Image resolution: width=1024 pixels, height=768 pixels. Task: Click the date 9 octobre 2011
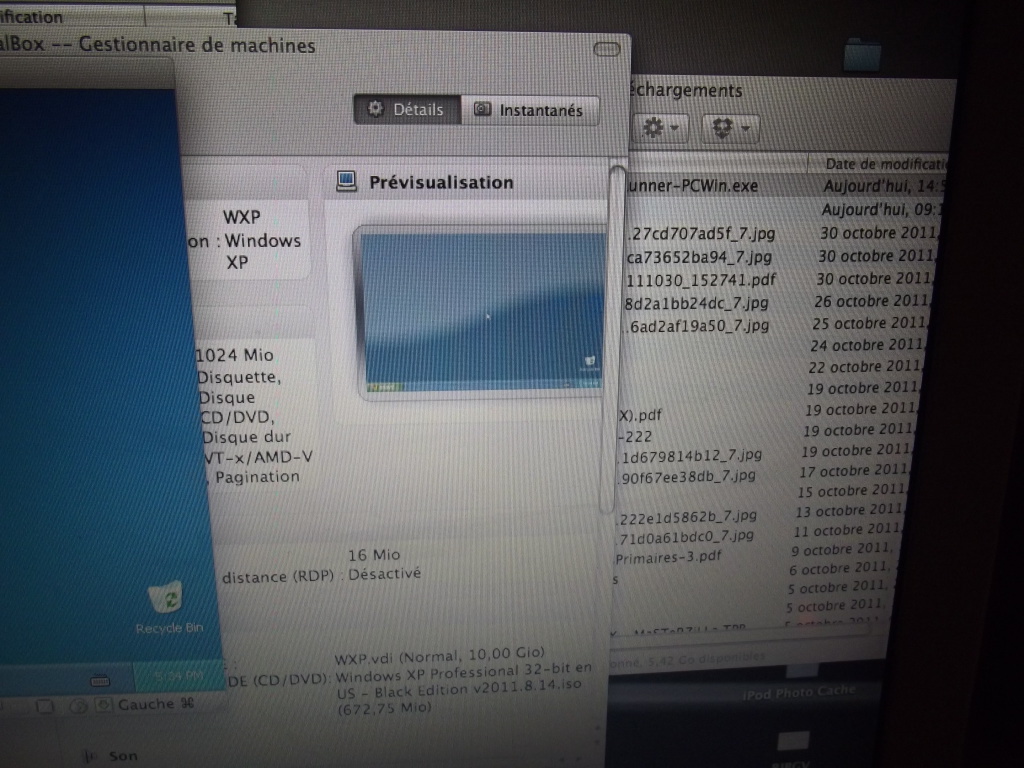[x=842, y=549]
